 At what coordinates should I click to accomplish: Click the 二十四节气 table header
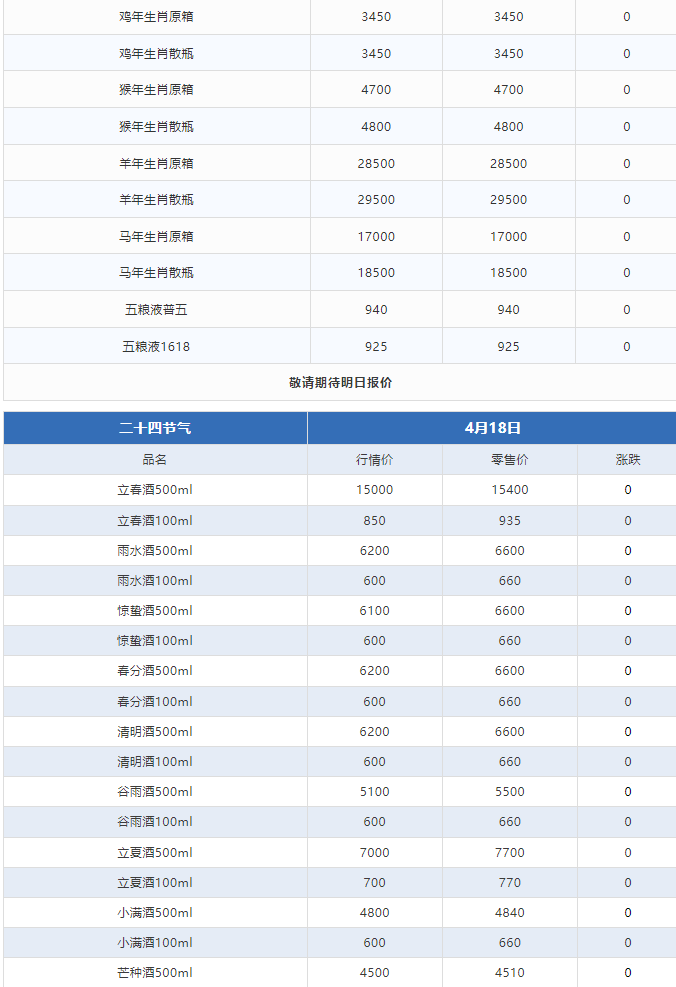coord(155,428)
